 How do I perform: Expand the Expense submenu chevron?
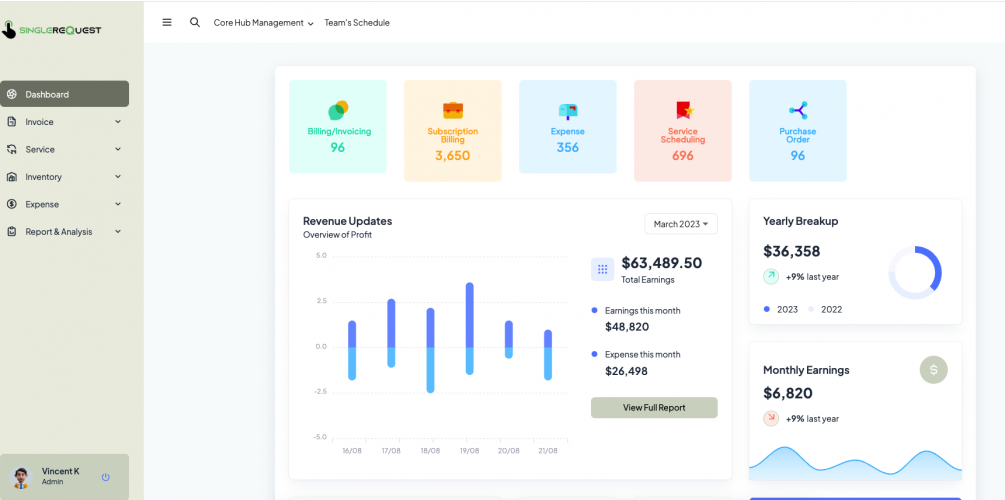(118, 204)
